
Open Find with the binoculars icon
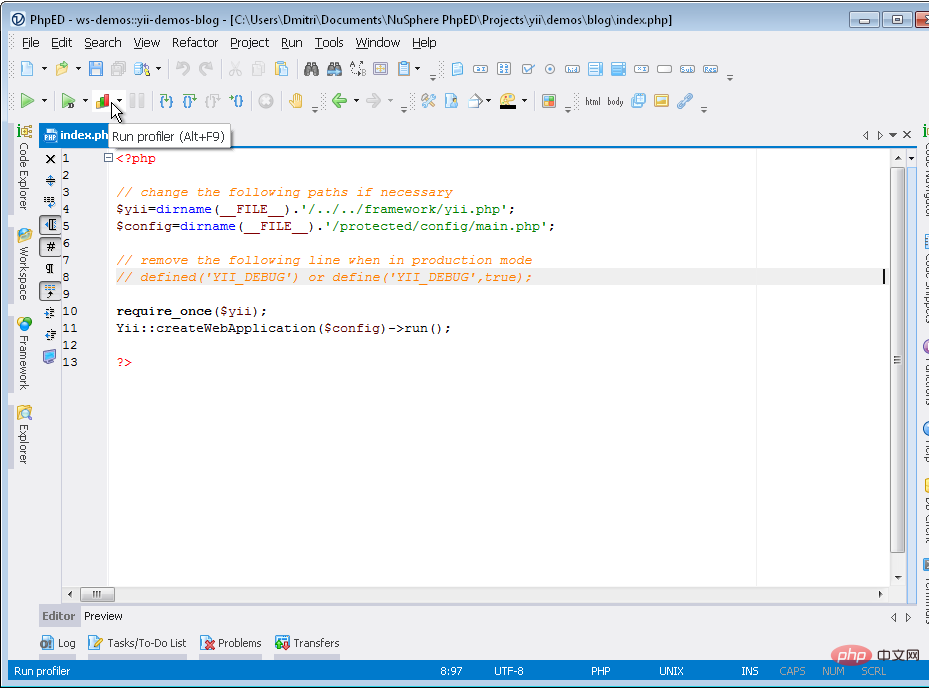click(311, 69)
